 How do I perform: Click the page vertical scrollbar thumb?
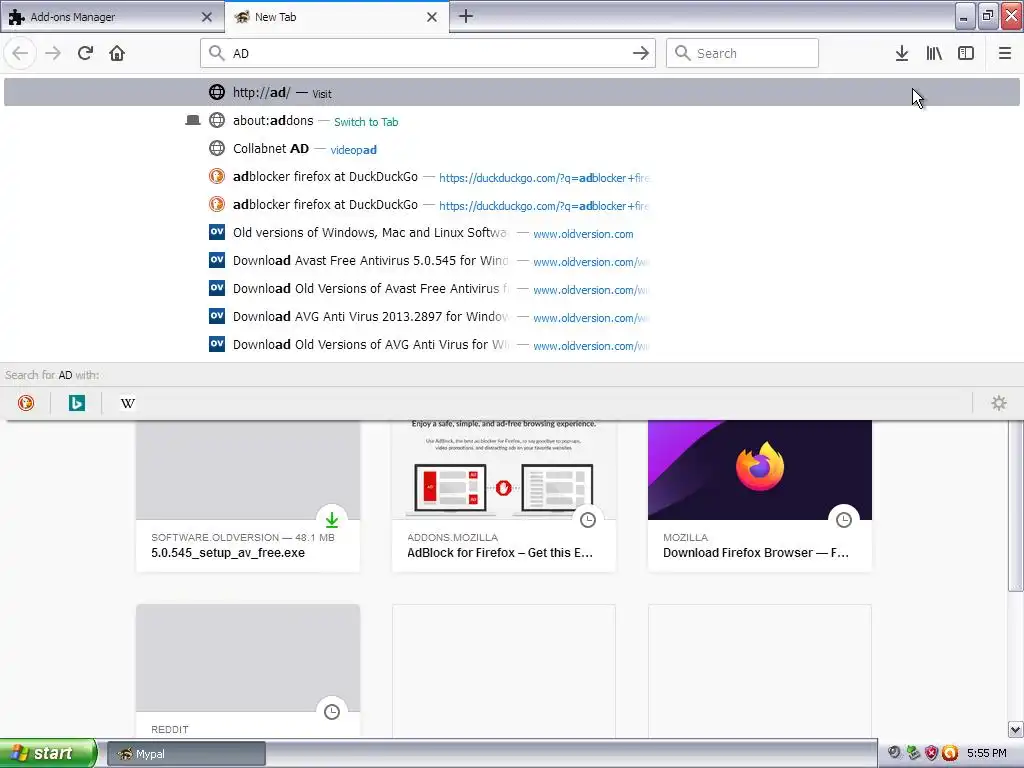(x=1015, y=506)
